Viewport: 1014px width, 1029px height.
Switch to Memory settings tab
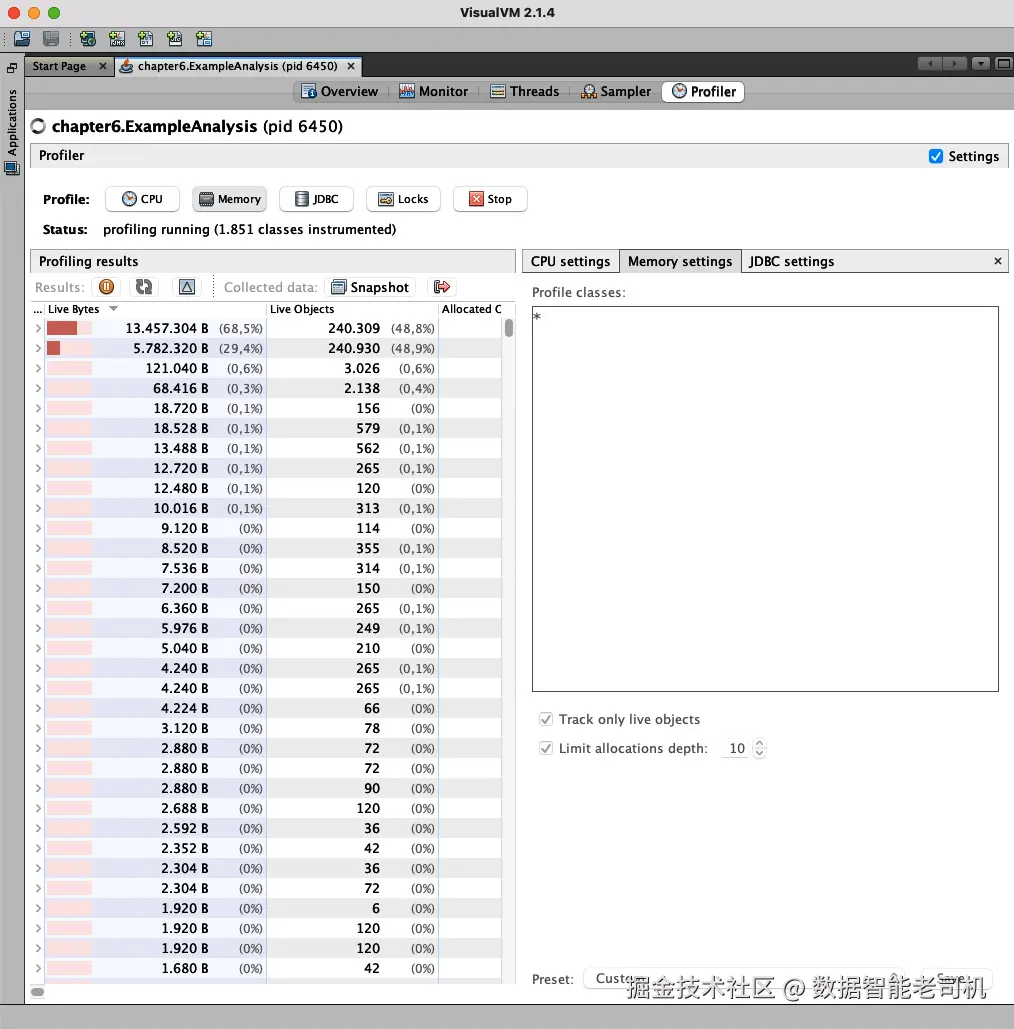tap(680, 261)
